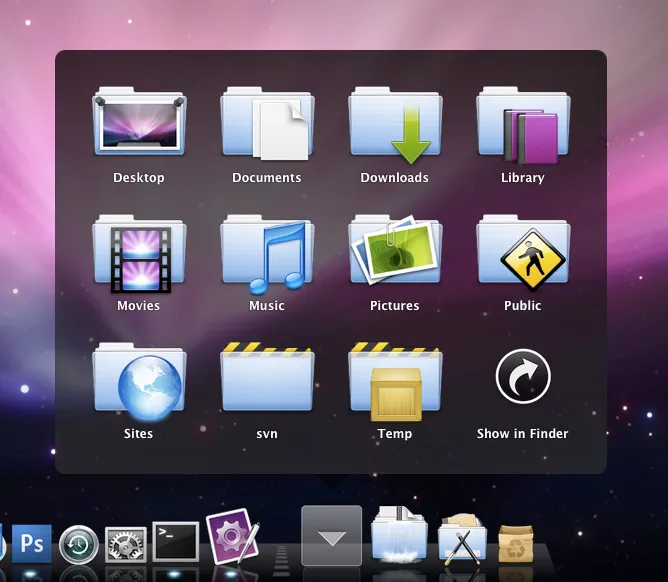Launch Photoshop from the Dock
Viewport: 668px width, 582px height.
32,543
